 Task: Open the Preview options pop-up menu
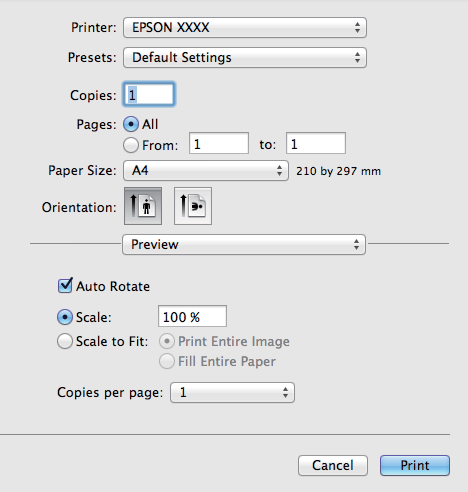pos(244,244)
